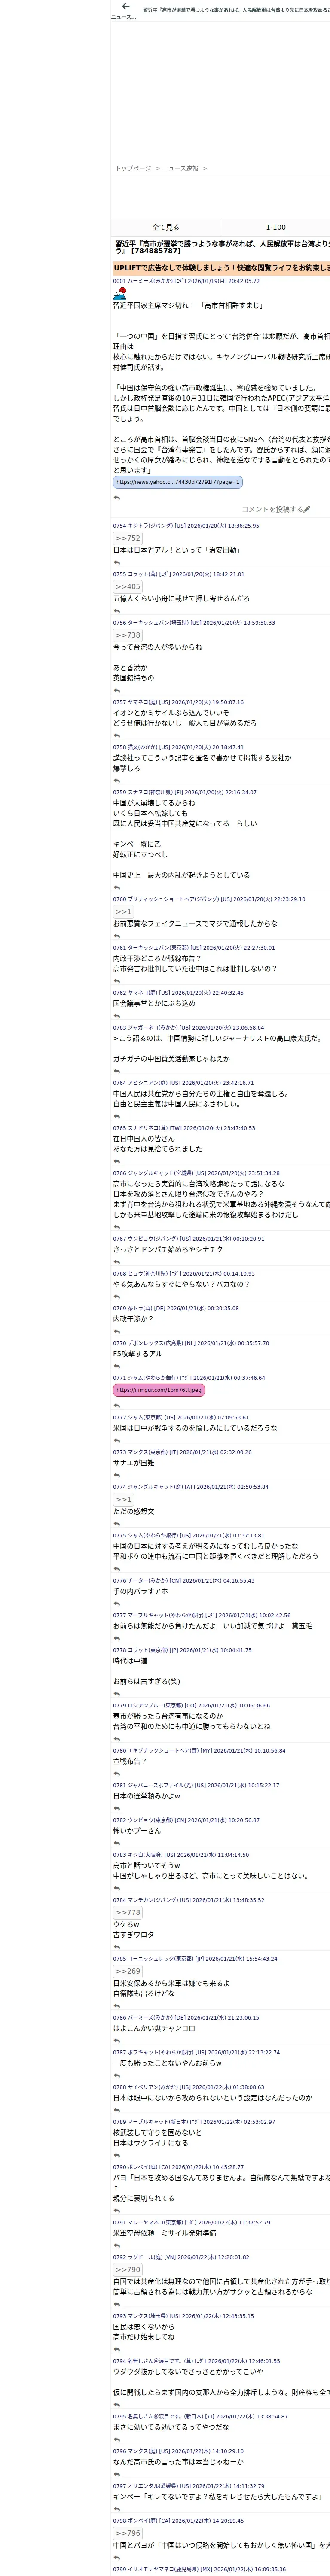330x2576 pixels.
Task: Switch to the 全て見る tab
Action: [165, 227]
